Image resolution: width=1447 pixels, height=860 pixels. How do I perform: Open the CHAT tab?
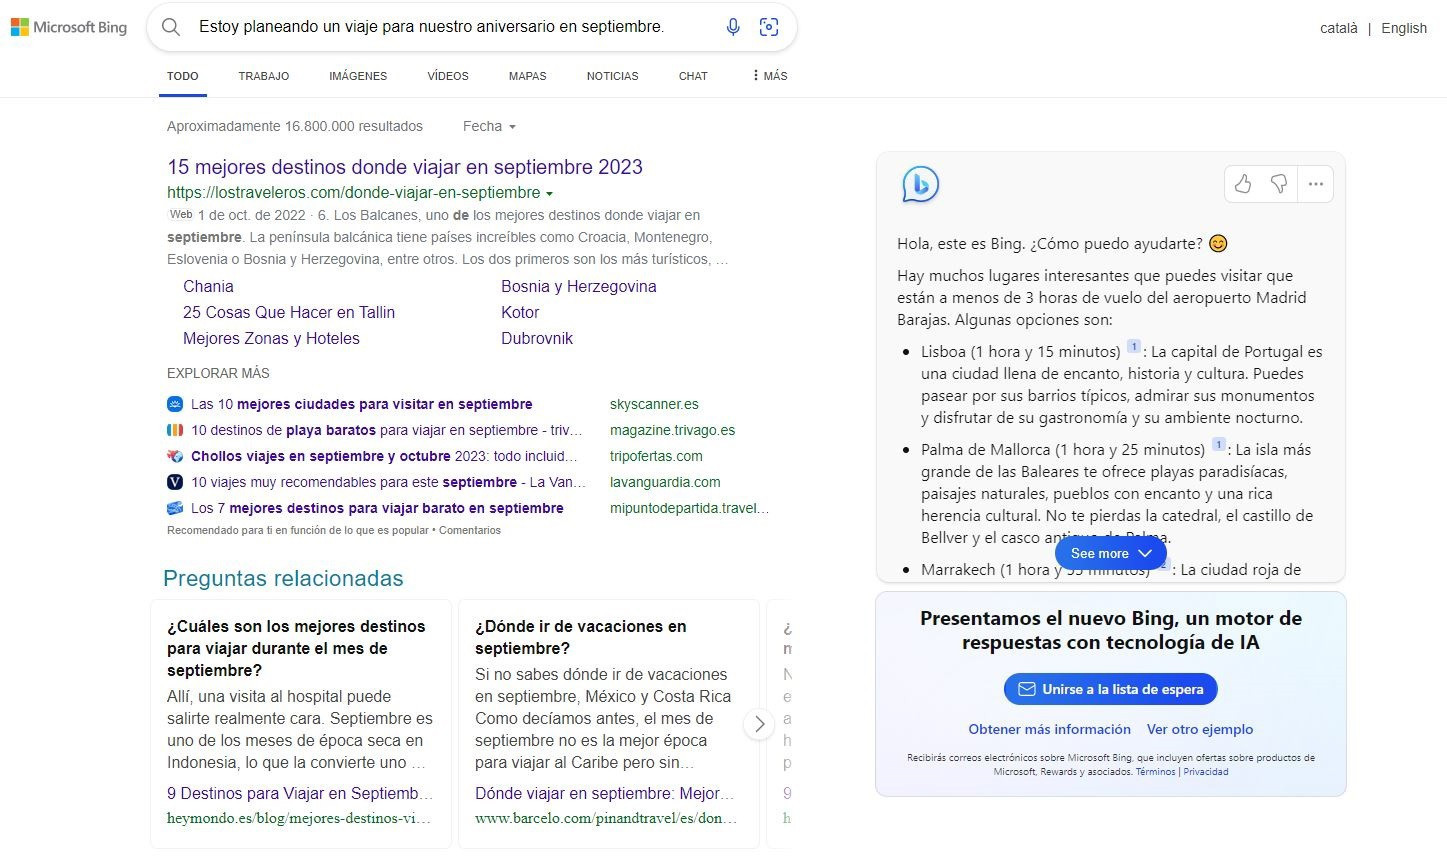(692, 75)
